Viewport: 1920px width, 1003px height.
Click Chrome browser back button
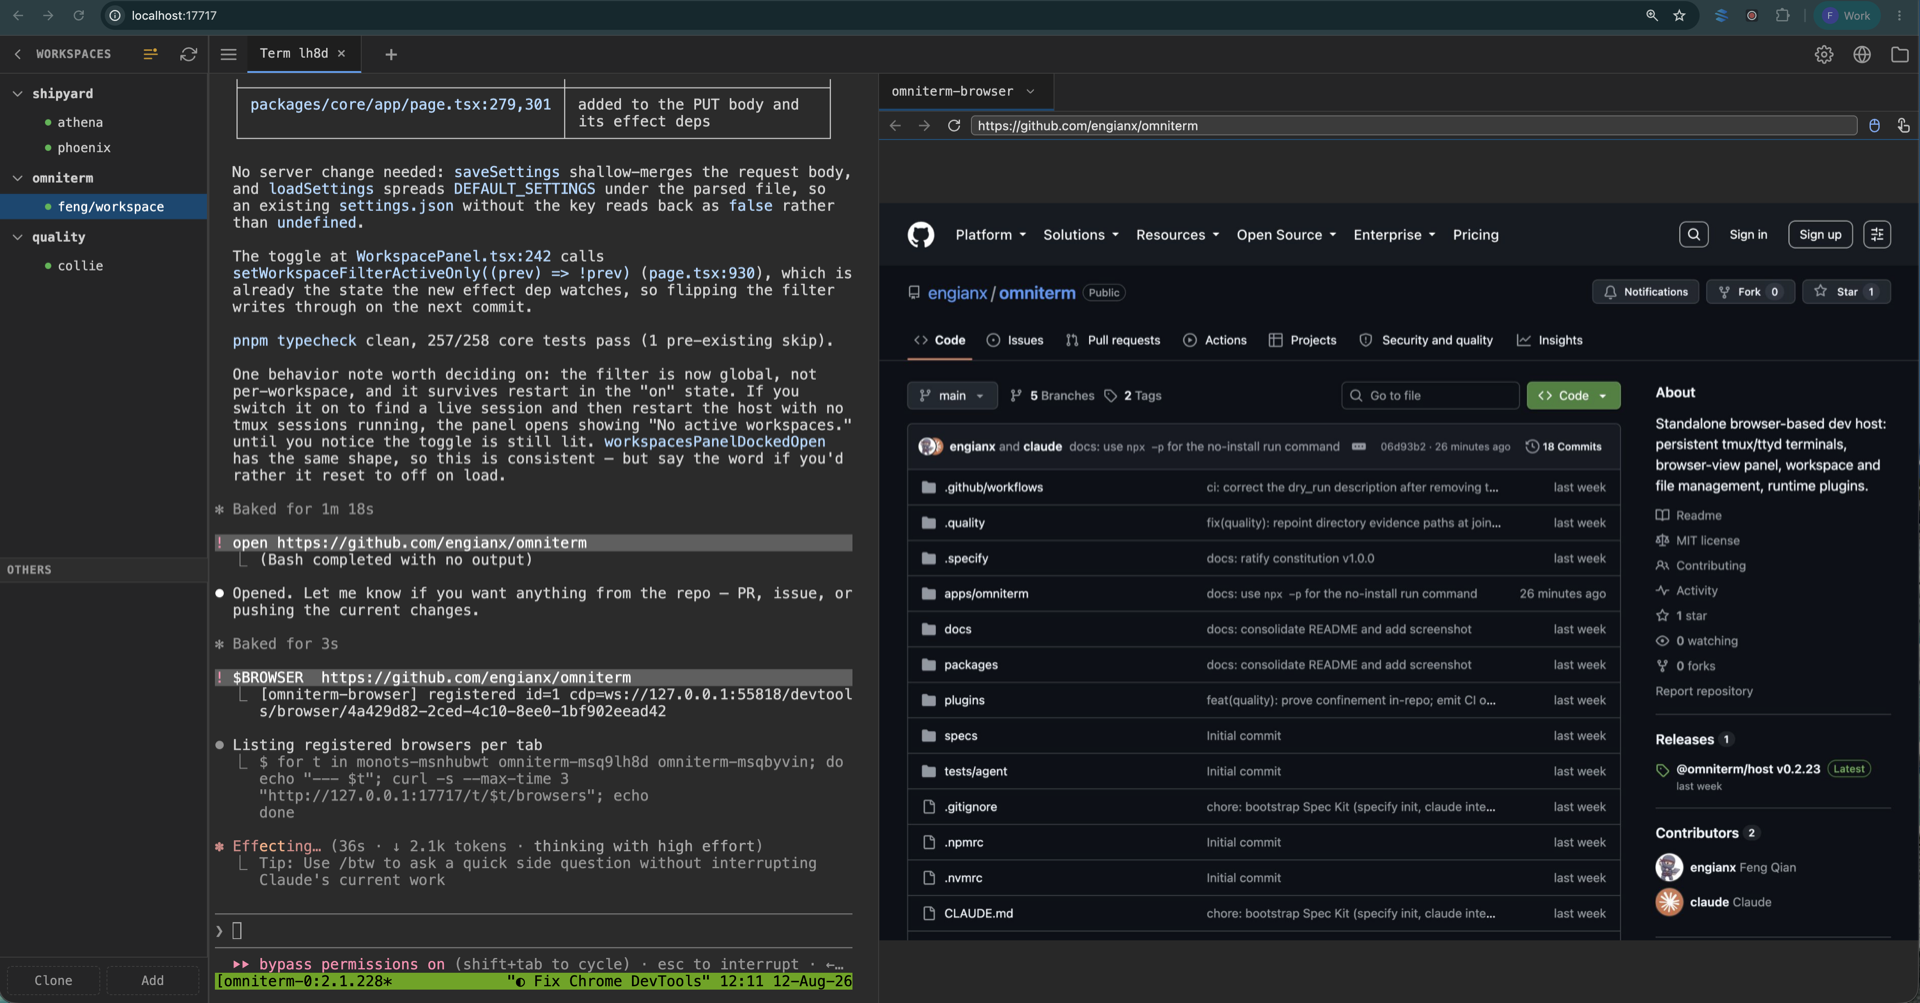18,16
